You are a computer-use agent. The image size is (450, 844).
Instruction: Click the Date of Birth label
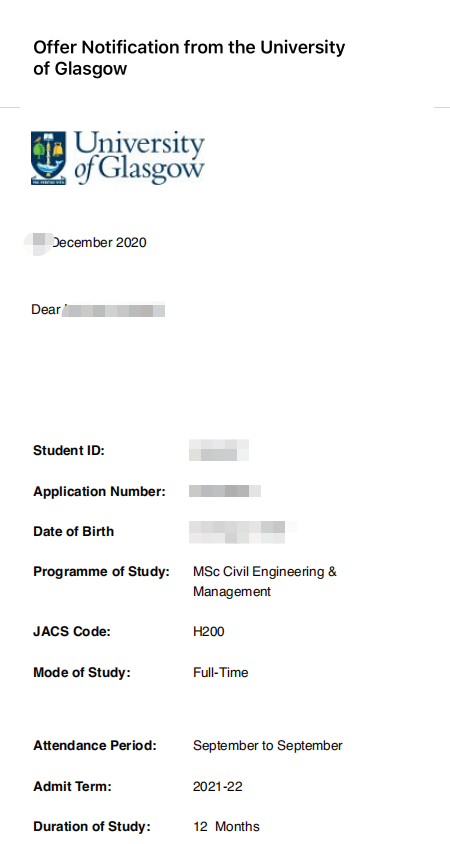point(74,531)
